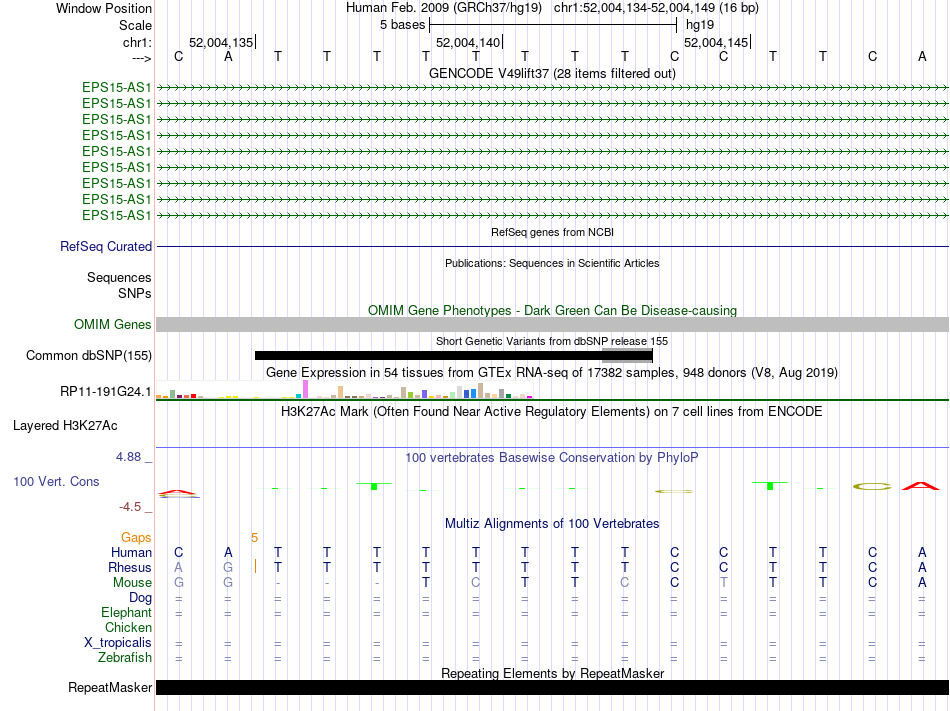Image resolution: width=950 pixels, height=711 pixels.
Task: Open the GTEx tissue expression bar chart
Action: (x=344, y=389)
